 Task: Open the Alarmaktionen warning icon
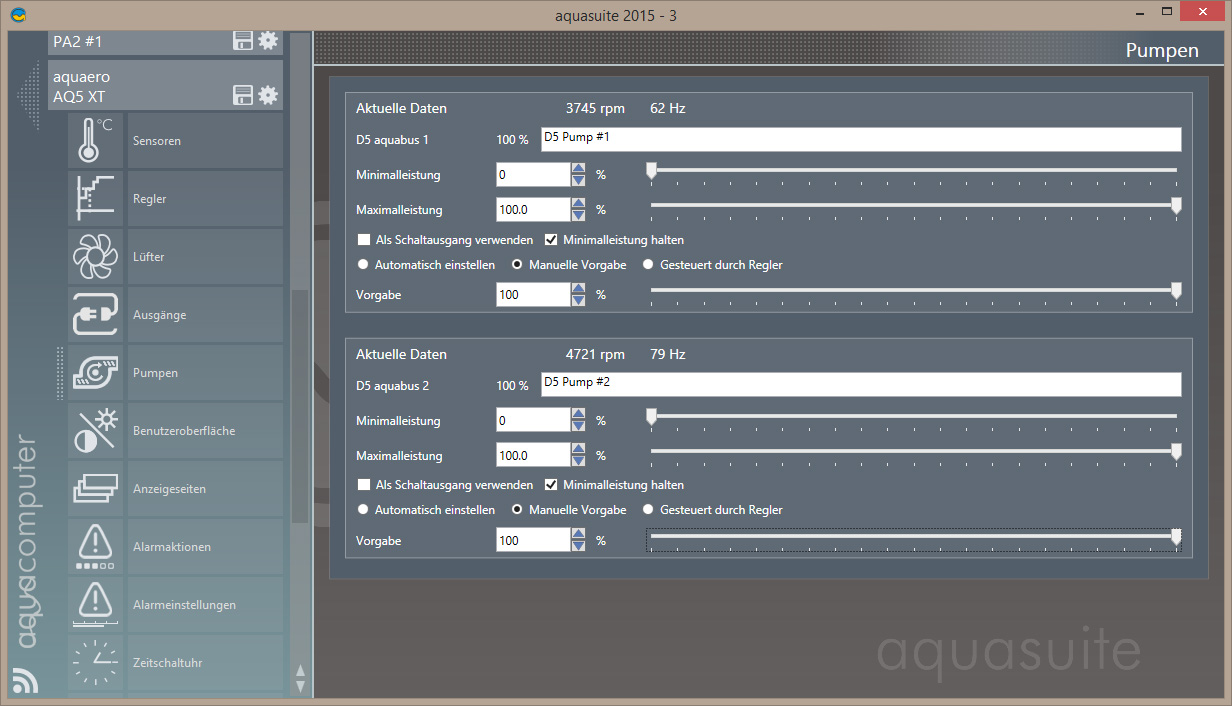95,547
